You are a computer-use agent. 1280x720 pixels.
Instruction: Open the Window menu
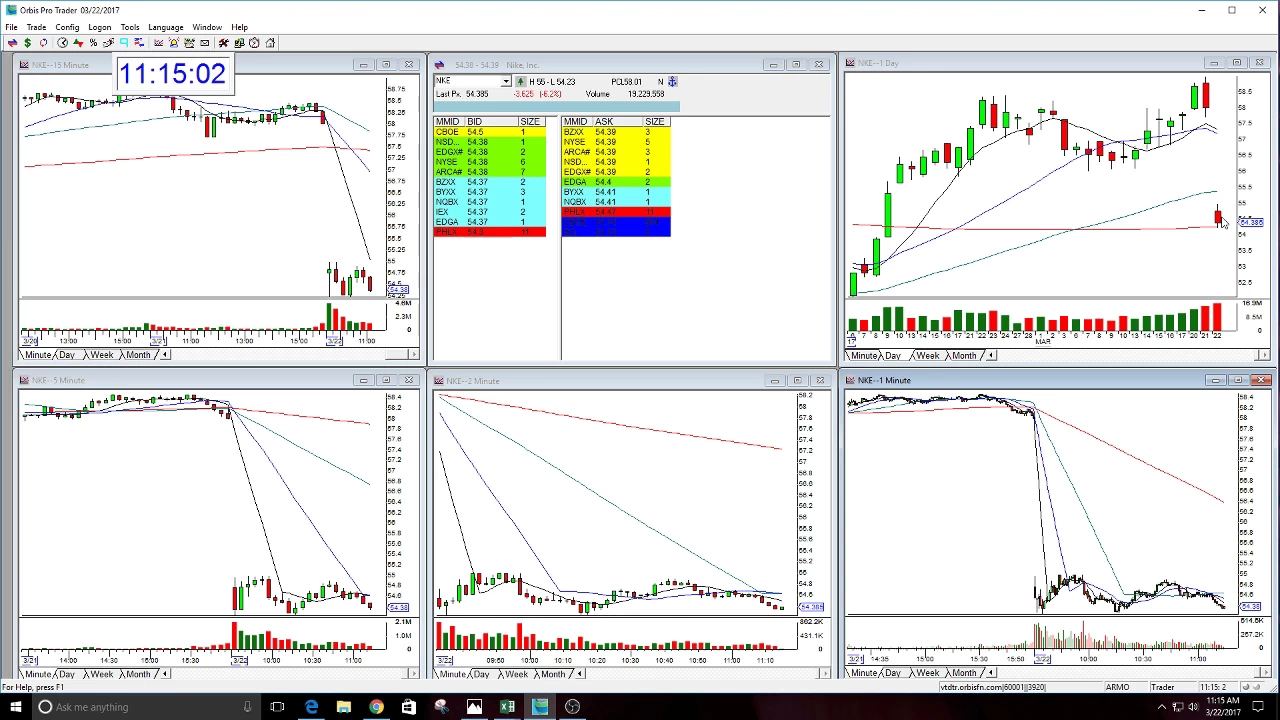(x=207, y=27)
